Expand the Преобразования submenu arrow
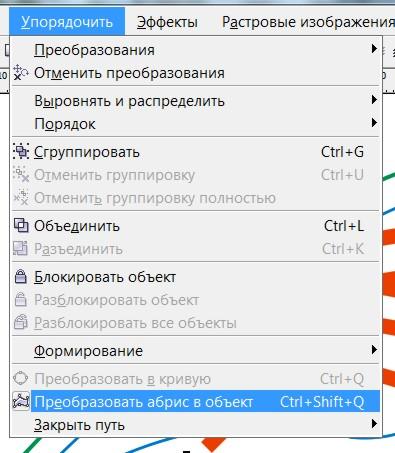Viewport: 395px width, 453px height. click(374, 49)
